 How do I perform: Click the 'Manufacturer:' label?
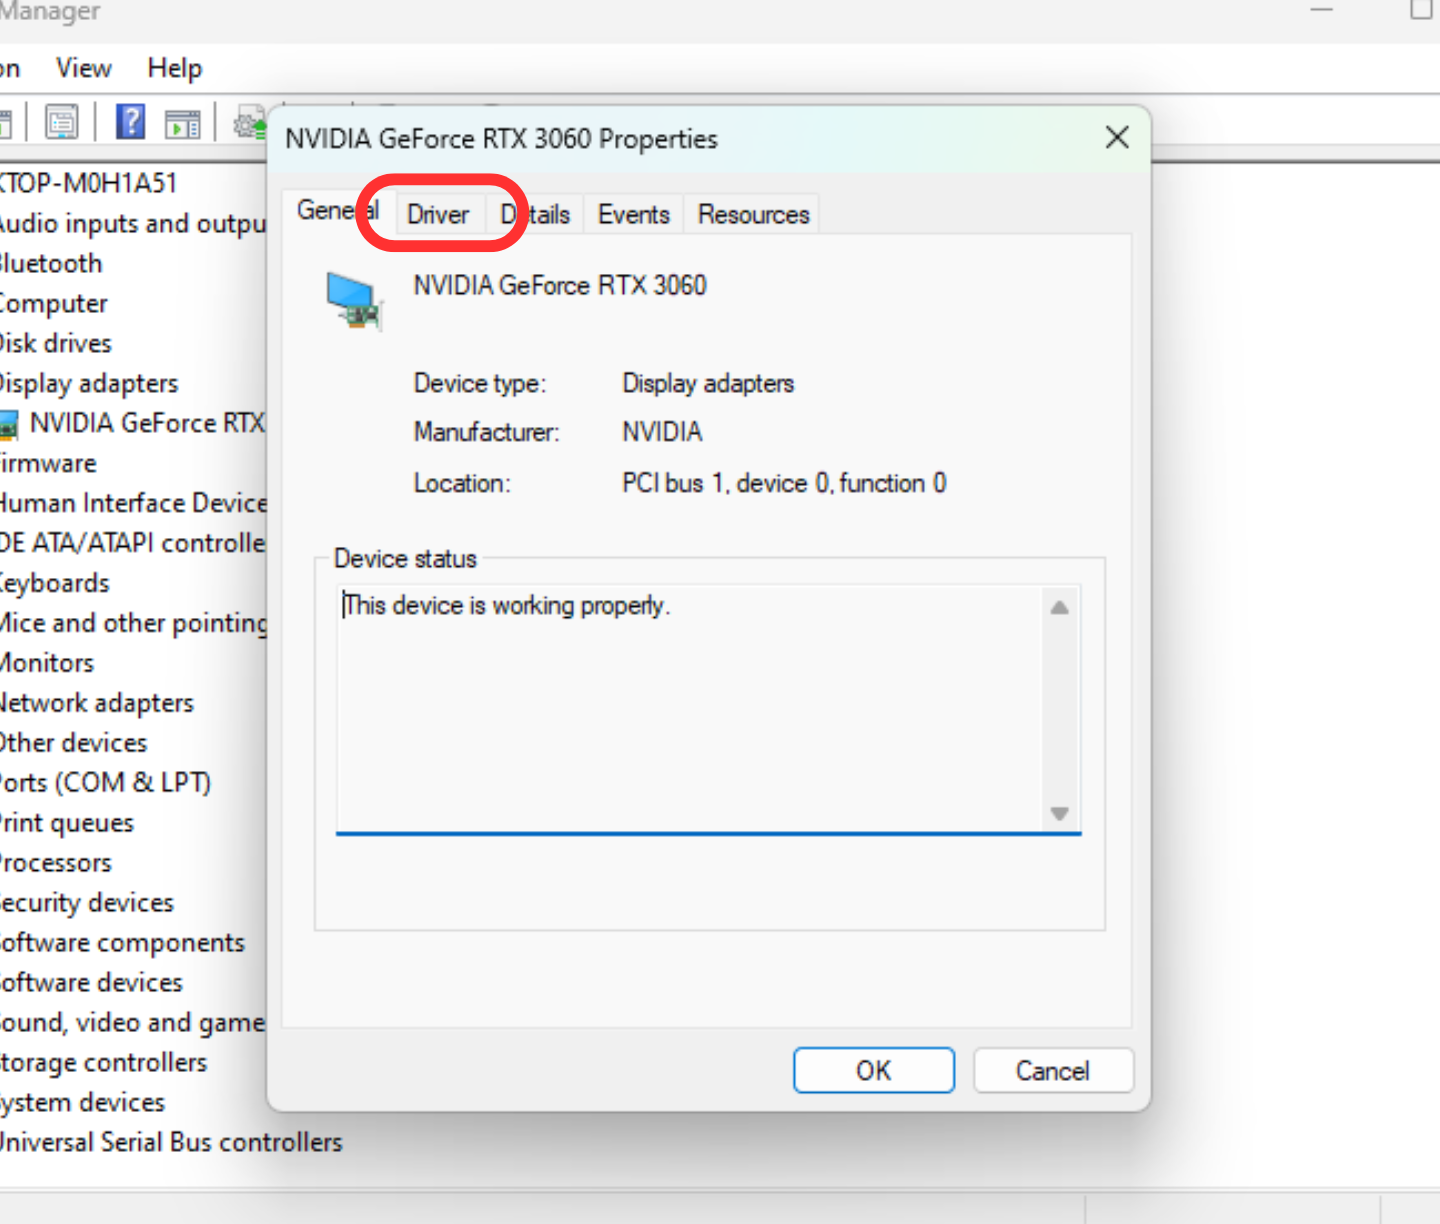487,432
